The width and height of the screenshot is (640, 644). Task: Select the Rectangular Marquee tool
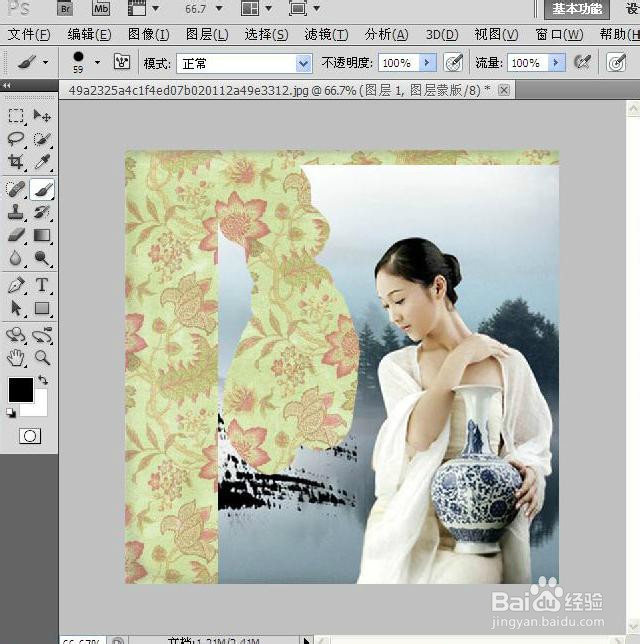point(16,116)
